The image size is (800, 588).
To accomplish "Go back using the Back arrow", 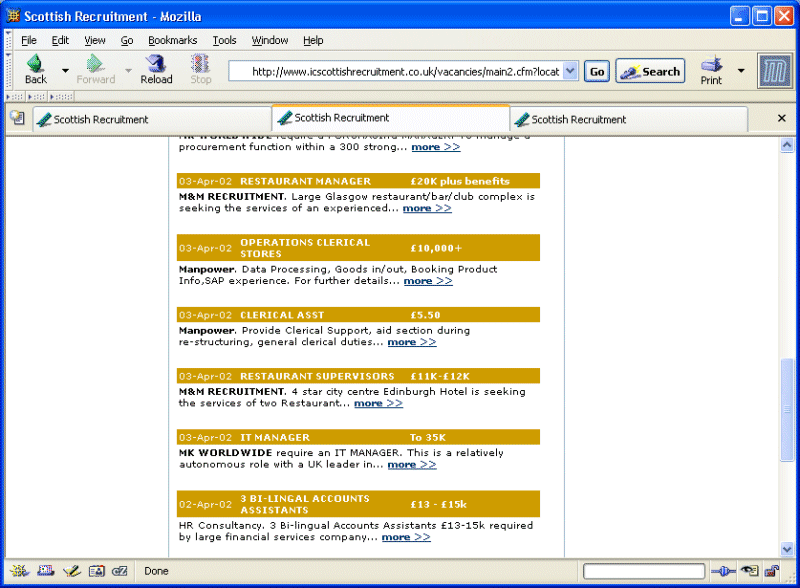I will pyautogui.click(x=36, y=69).
